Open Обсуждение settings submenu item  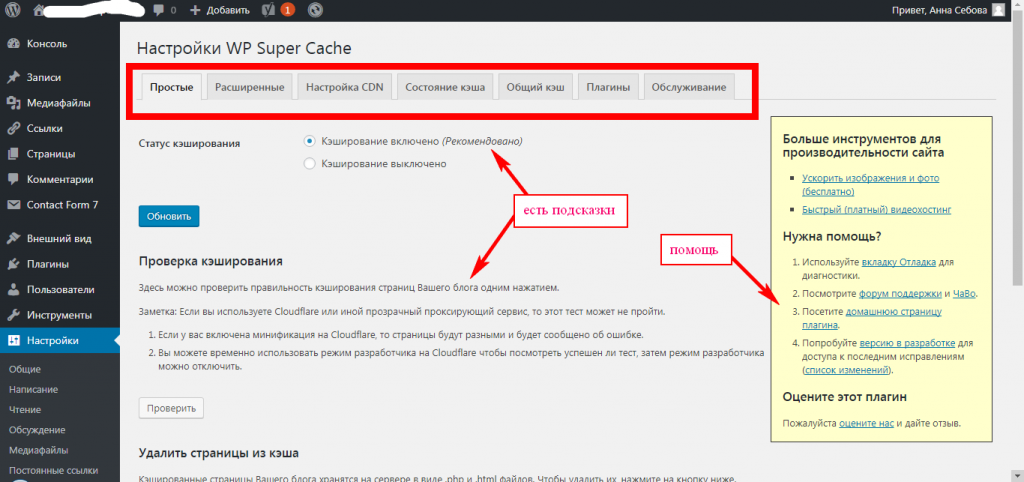point(37,430)
